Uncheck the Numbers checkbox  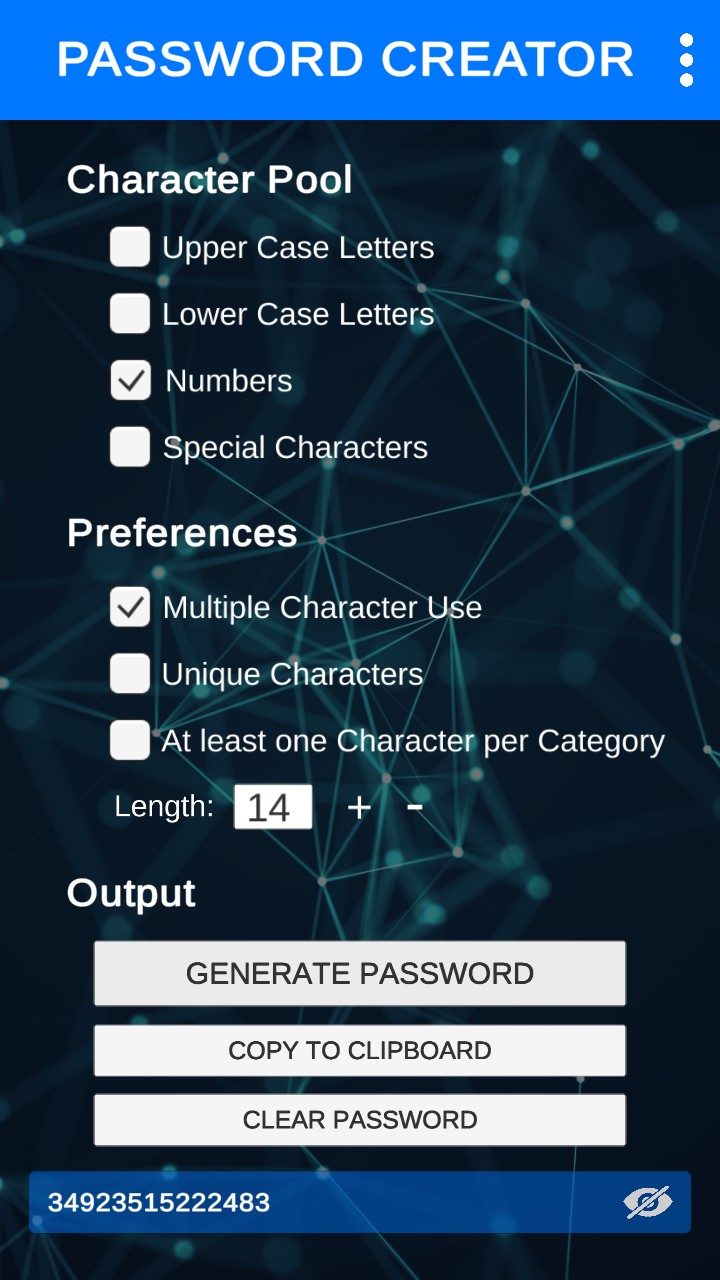(130, 381)
